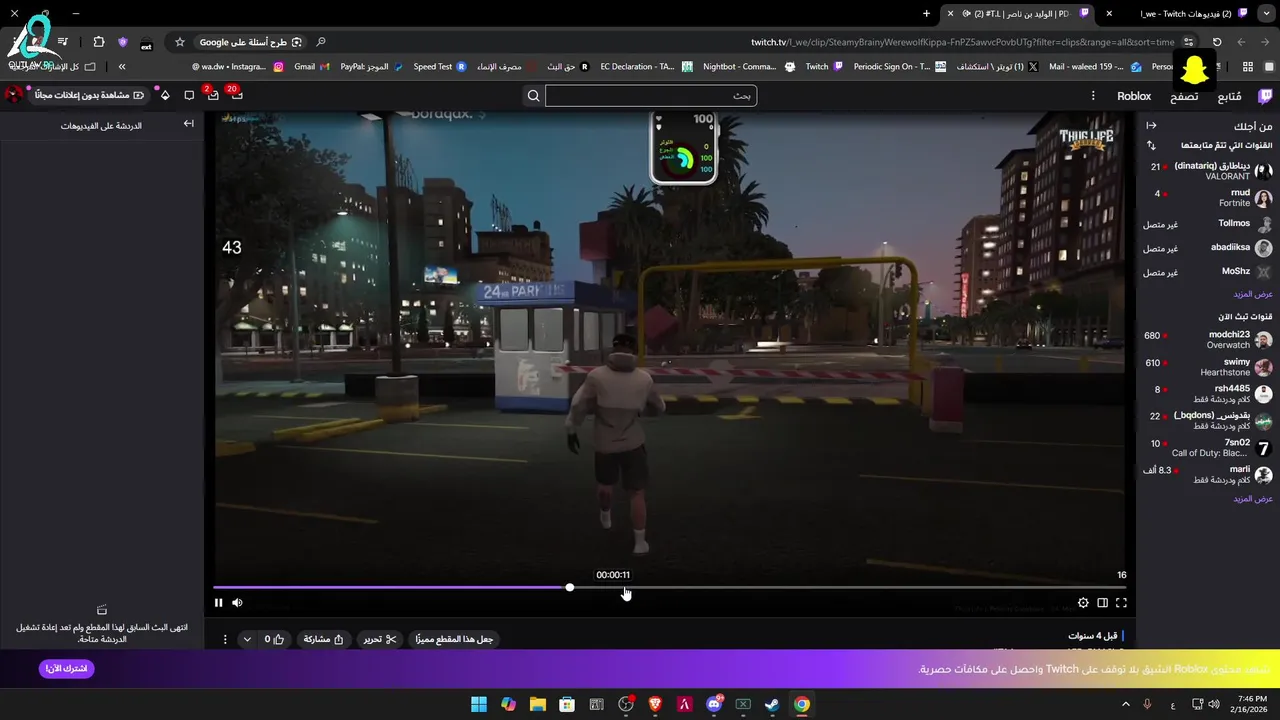Viewport: 1280px width, 720px height.
Task: Show more live channels عرض المزيد
Action: (1252, 498)
